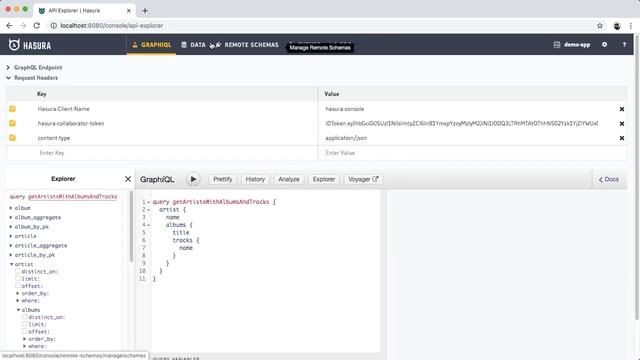Click the application/json header value
Viewport: 640px width, 360px height.
[346, 138]
